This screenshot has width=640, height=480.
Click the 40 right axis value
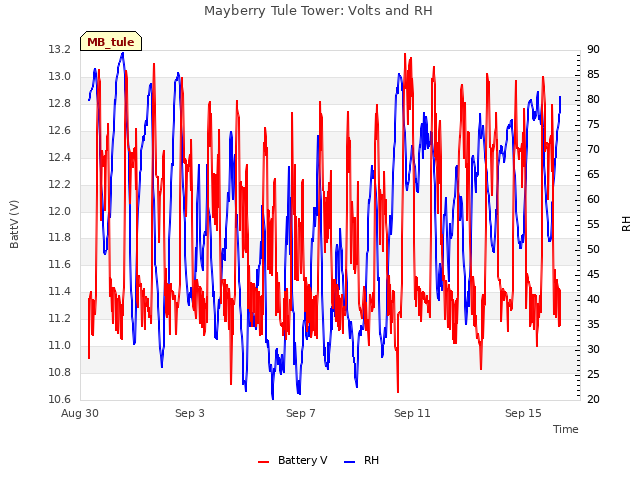tap(593, 299)
